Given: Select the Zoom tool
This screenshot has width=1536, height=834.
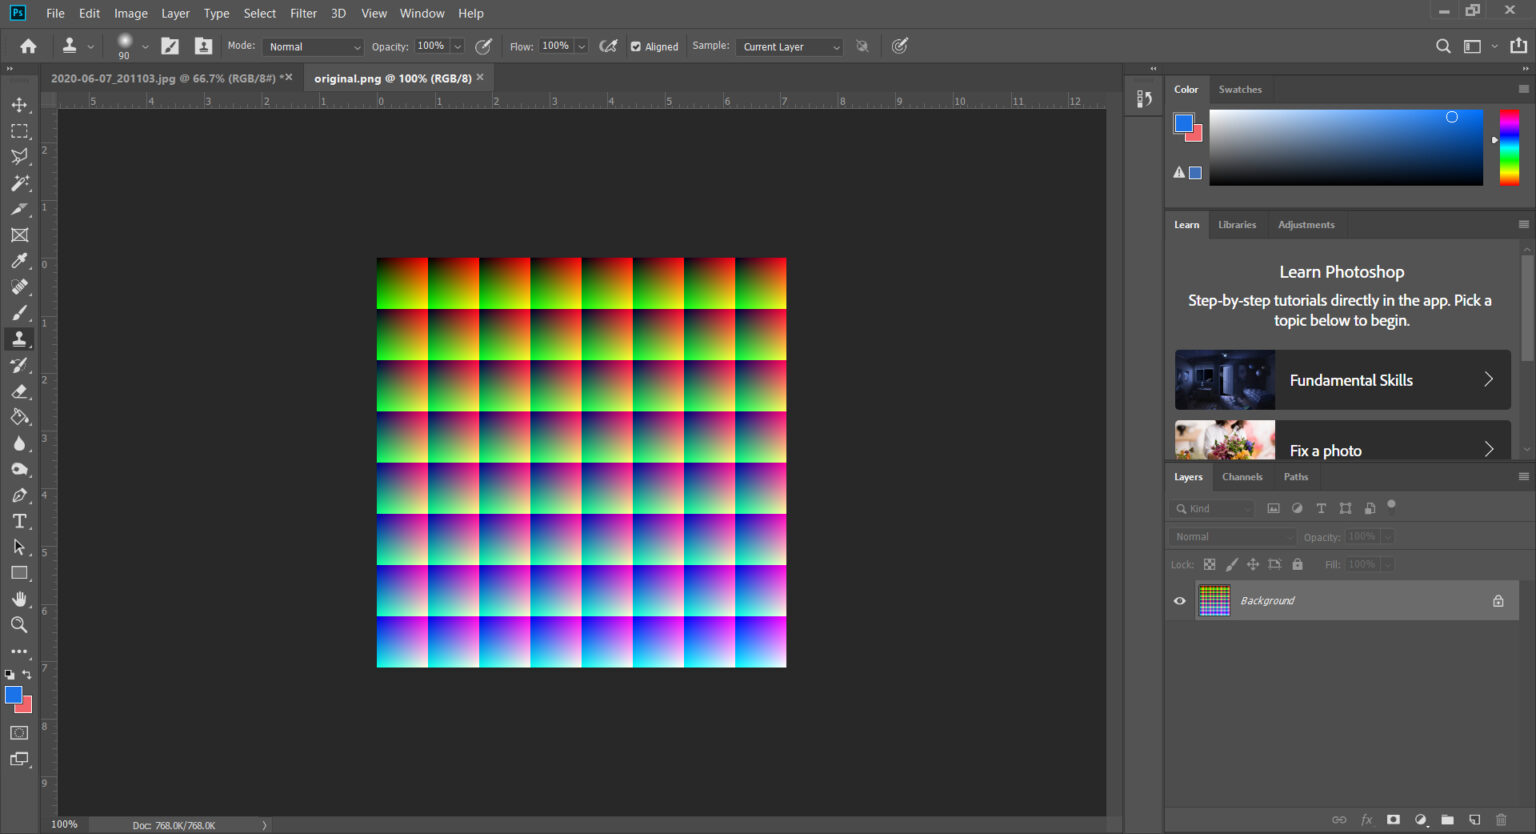Looking at the screenshot, I should click(19, 625).
